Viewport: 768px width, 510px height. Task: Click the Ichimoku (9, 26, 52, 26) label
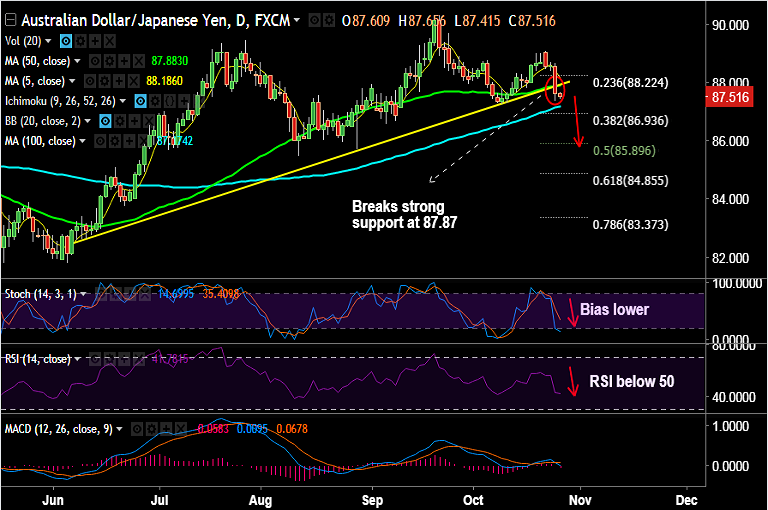60,101
